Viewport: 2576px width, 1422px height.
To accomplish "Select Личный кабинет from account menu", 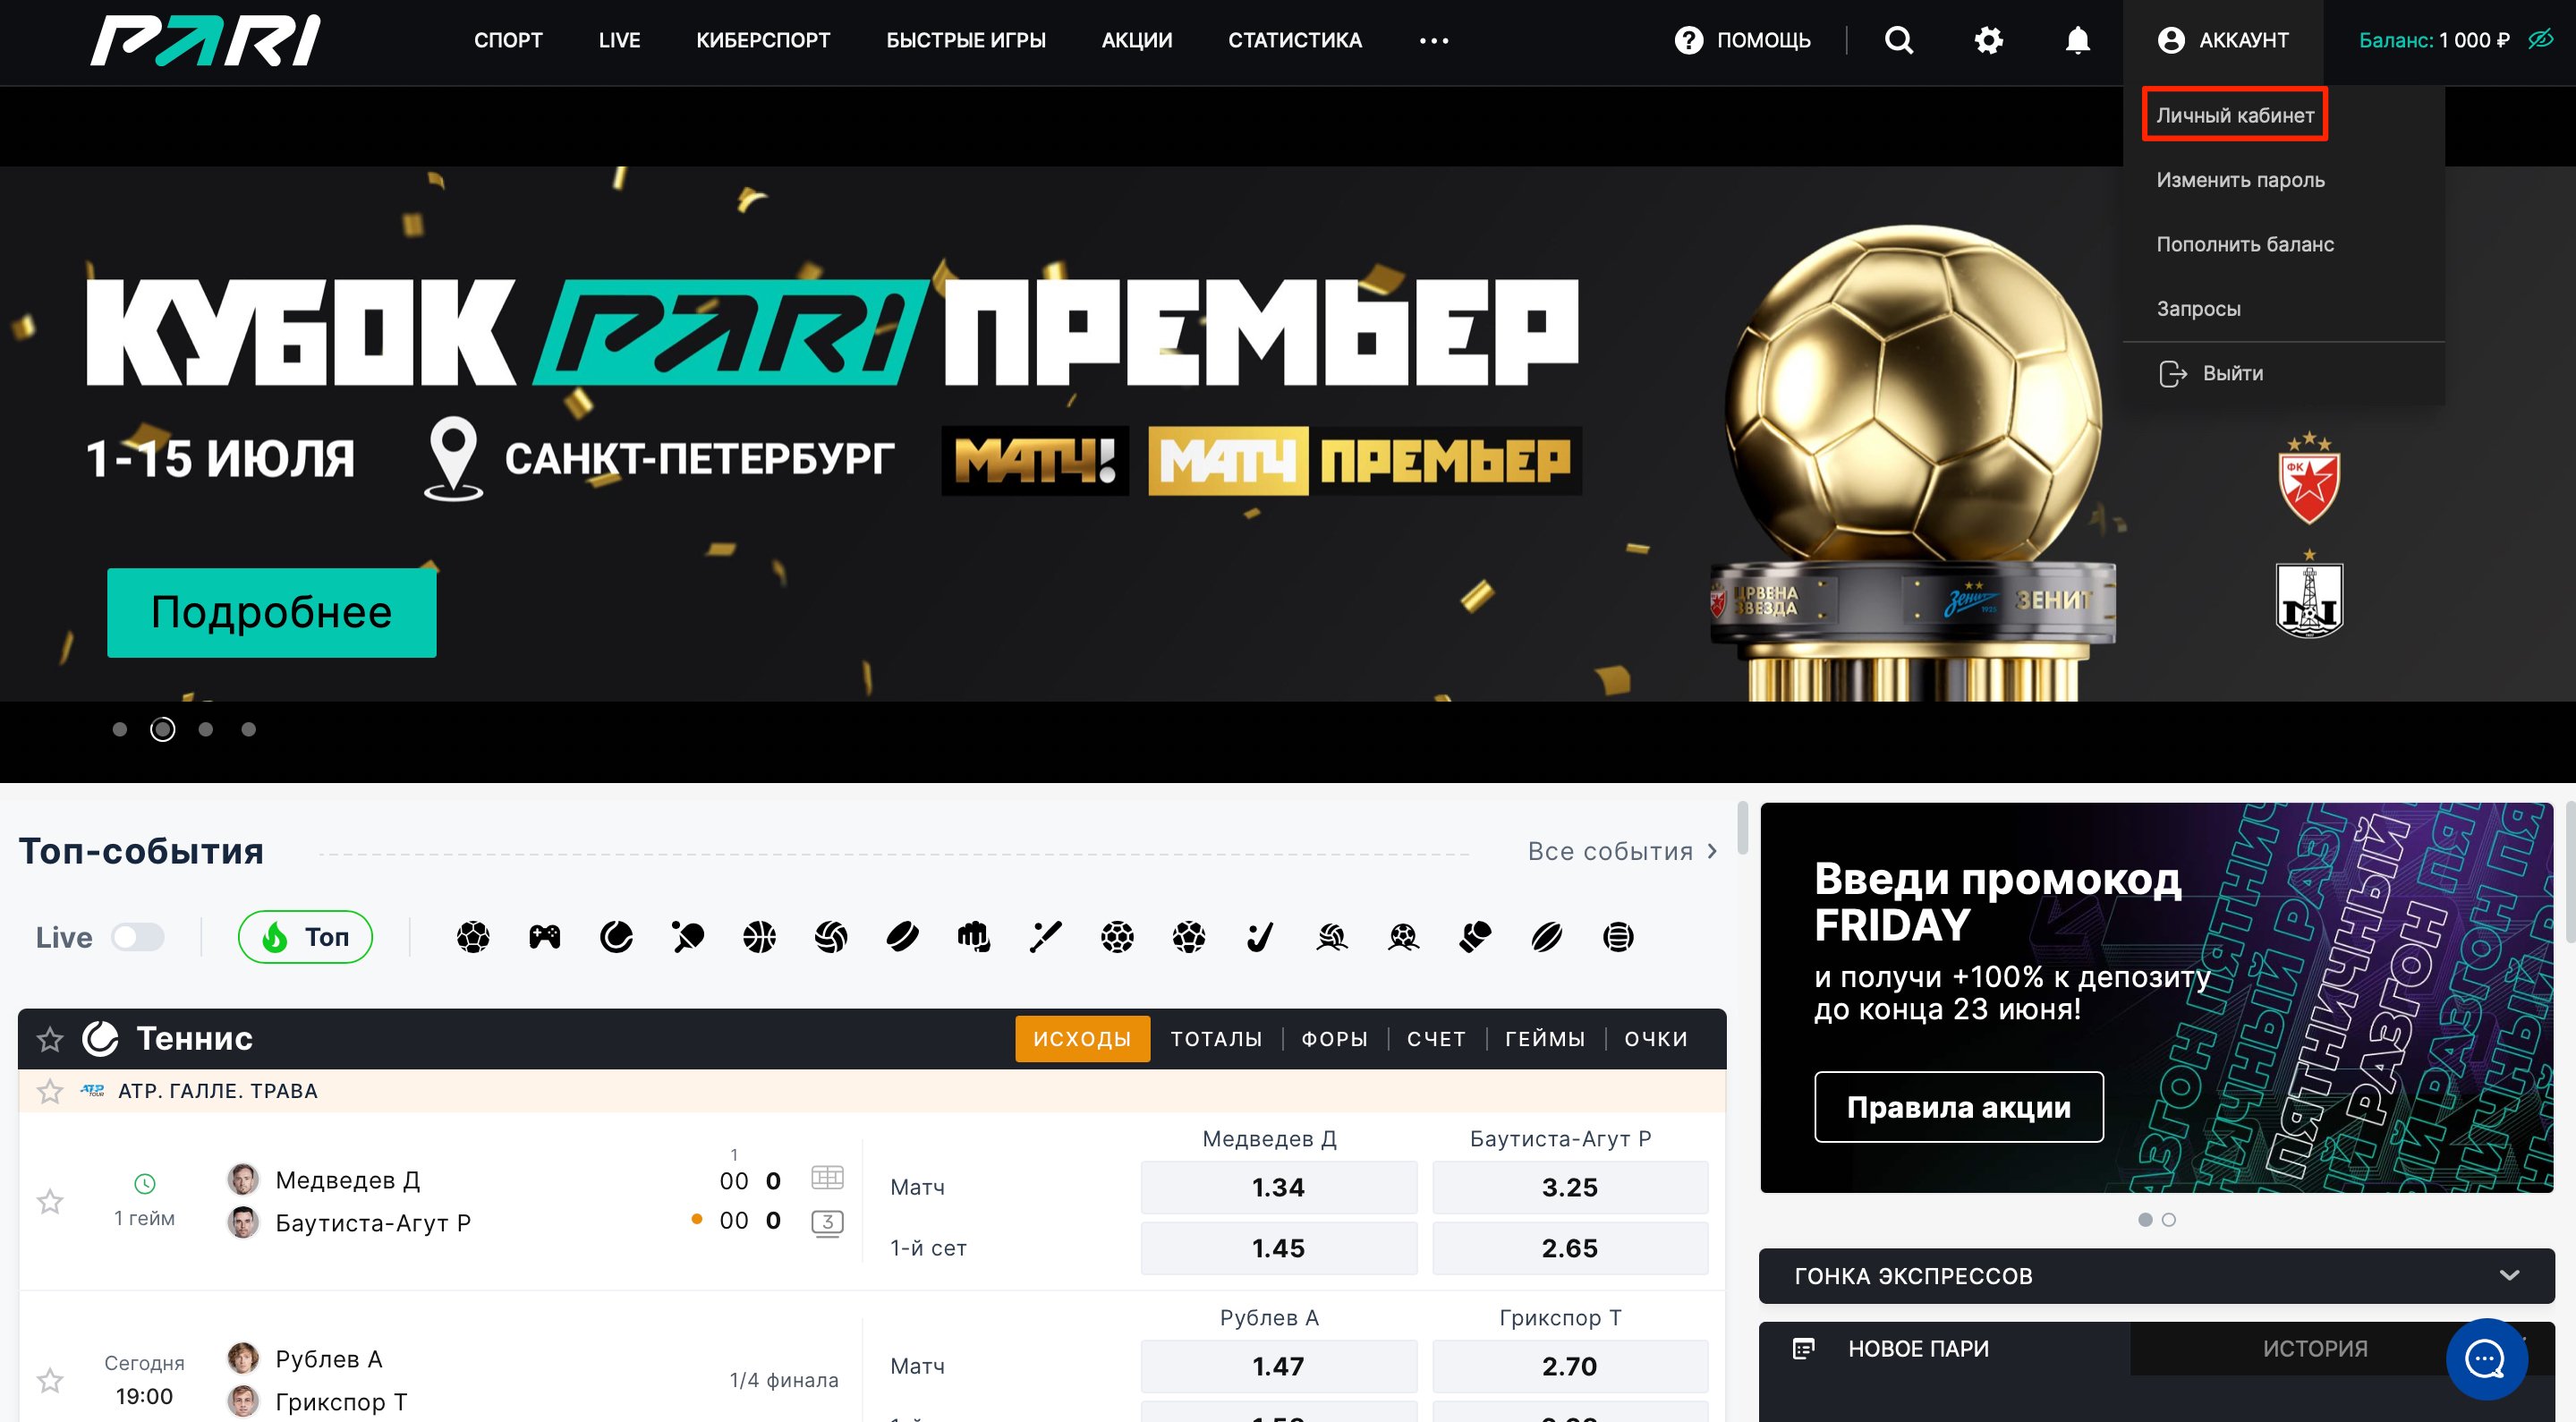I will (2234, 115).
